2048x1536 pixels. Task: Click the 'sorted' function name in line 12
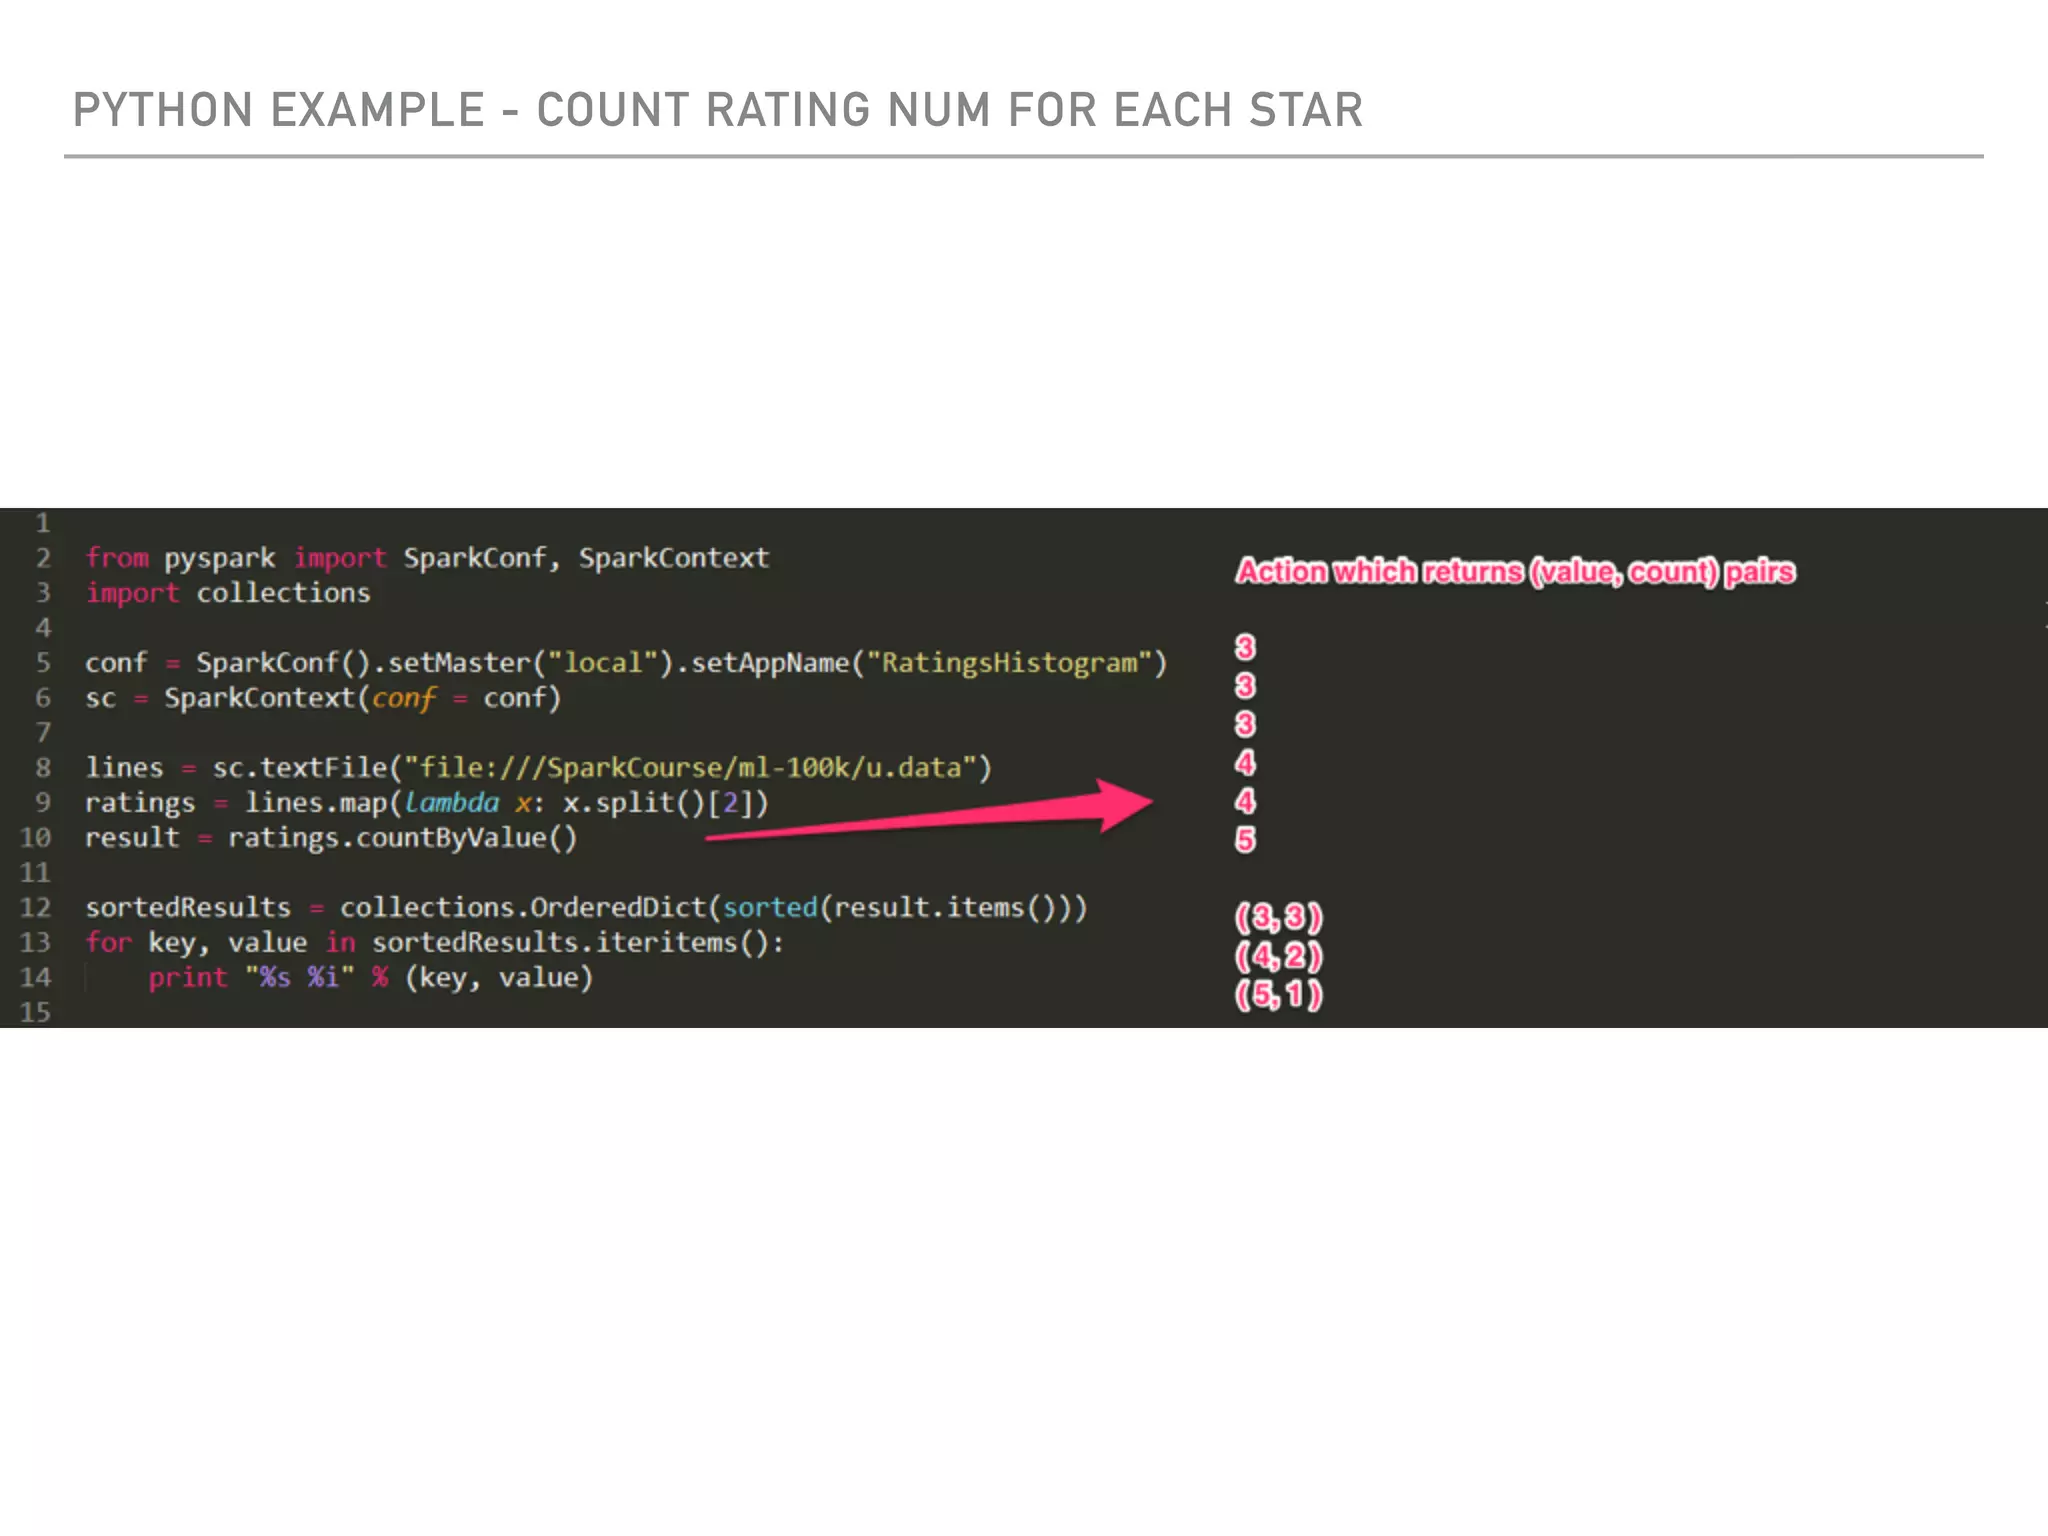pyautogui.click(x=770, y=908)
